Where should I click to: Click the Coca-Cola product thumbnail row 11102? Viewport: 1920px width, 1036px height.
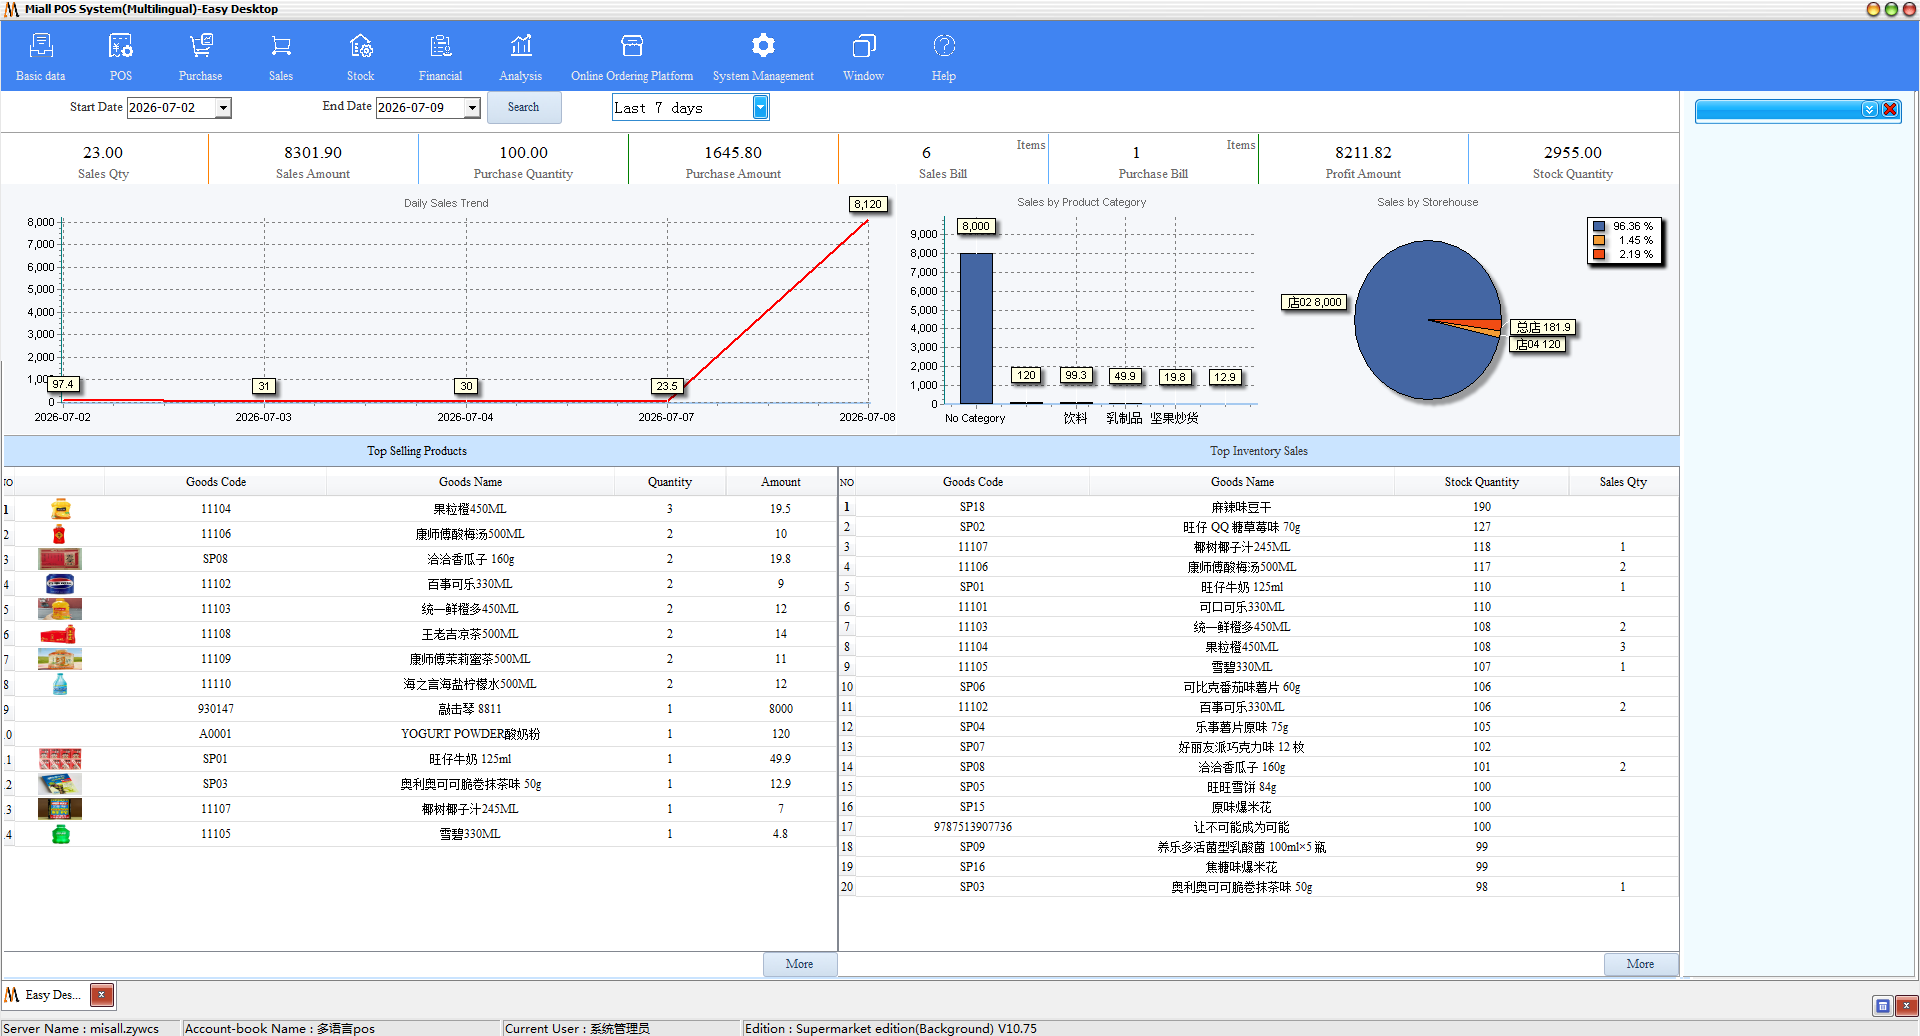point(60,584)
